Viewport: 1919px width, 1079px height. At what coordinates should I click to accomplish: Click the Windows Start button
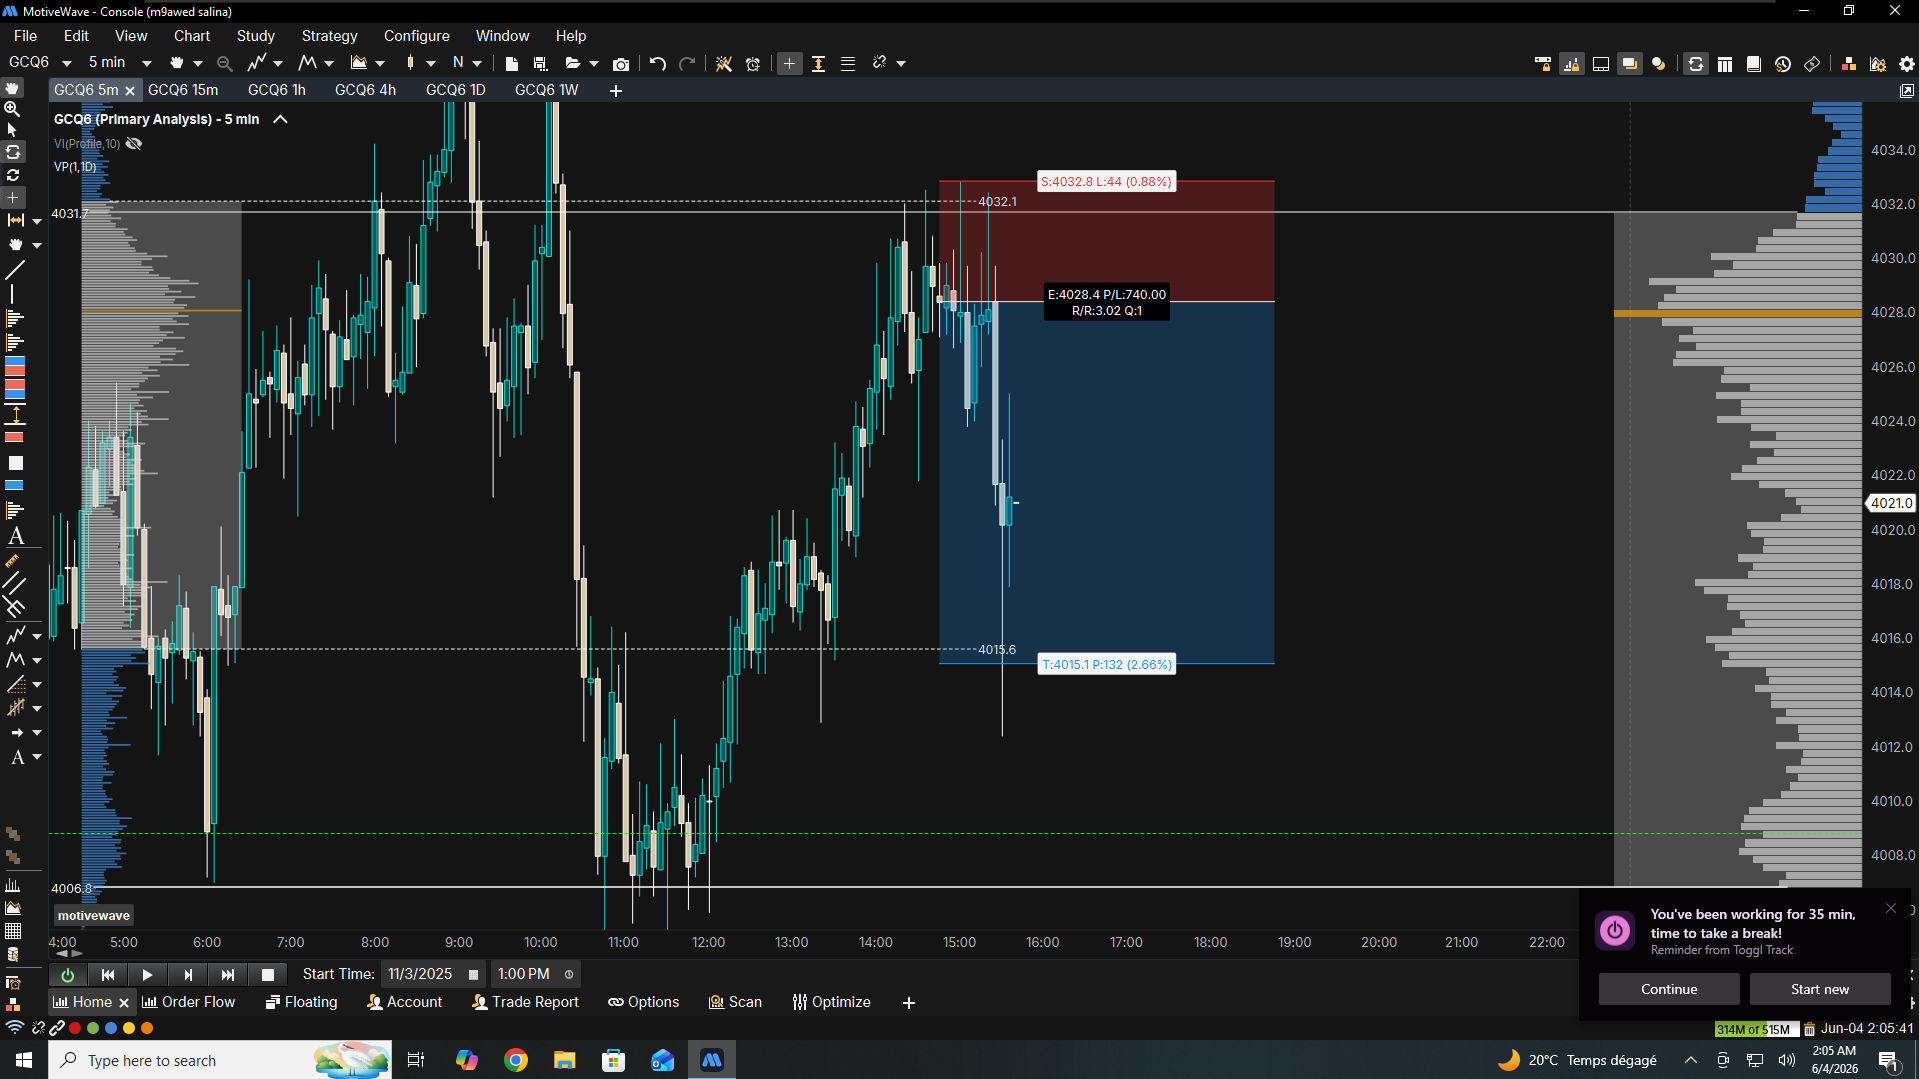point(24,1060)
